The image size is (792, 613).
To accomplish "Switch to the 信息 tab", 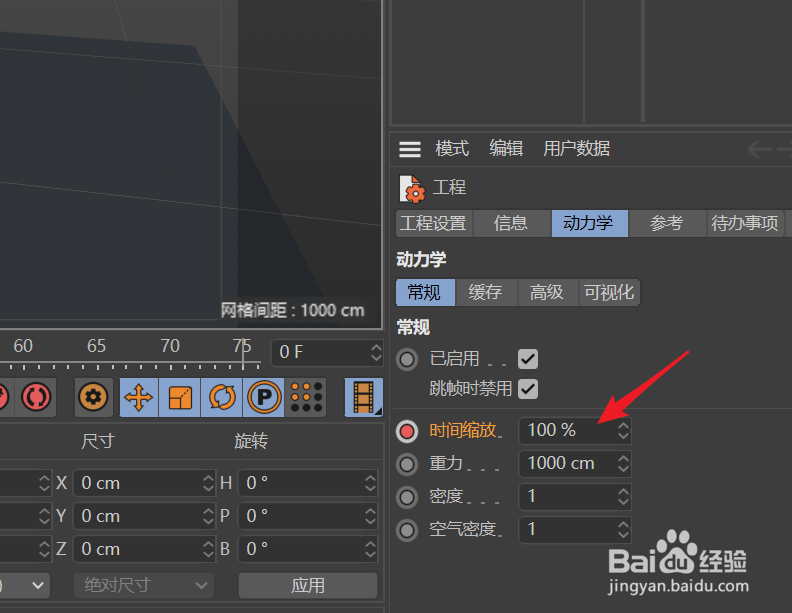I will (x=512, y=223).
